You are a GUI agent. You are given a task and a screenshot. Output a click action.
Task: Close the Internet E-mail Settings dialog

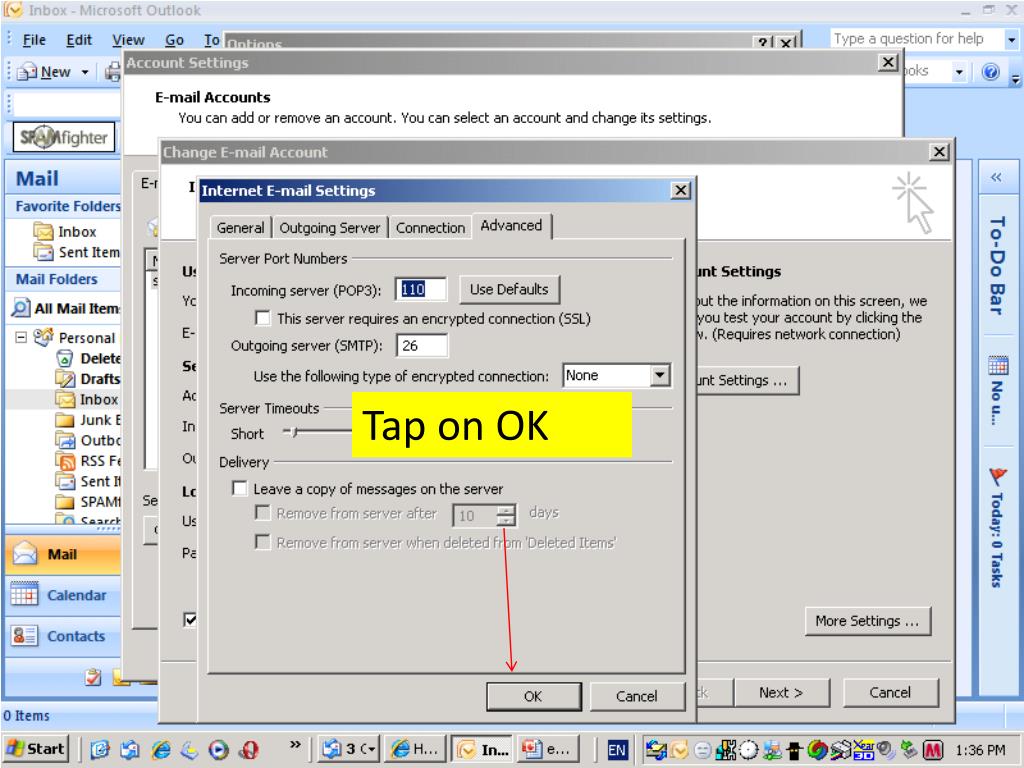(680, 190)
